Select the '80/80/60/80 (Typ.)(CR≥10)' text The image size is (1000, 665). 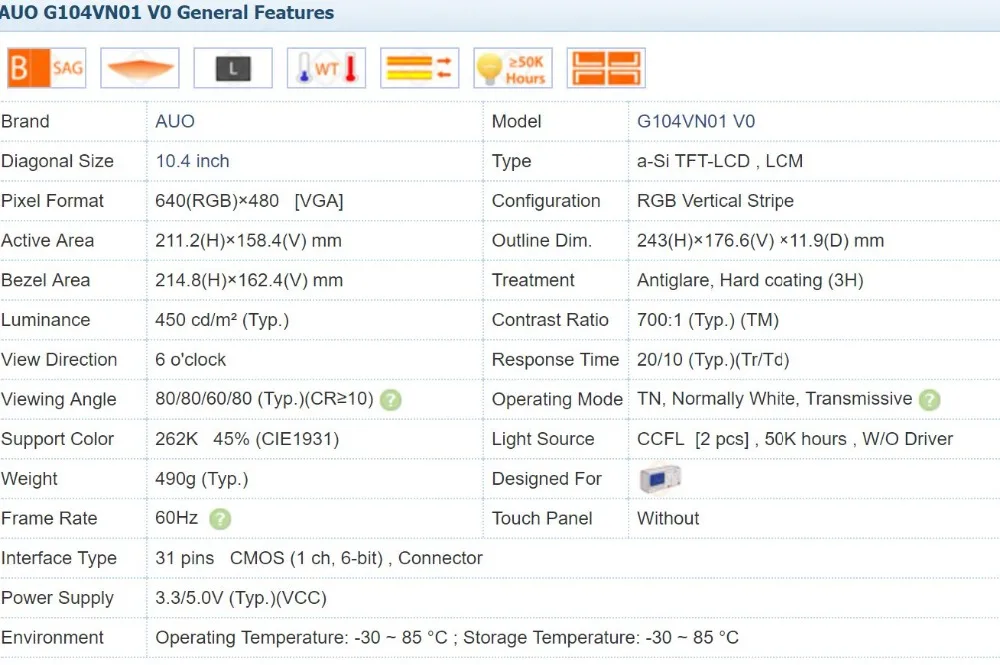(x=264, y=399)
